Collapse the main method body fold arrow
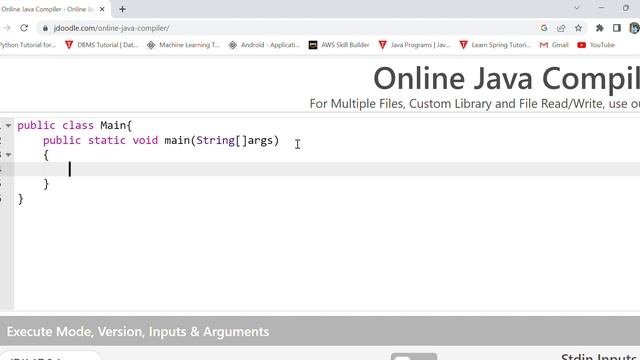 tap(8, 155)
